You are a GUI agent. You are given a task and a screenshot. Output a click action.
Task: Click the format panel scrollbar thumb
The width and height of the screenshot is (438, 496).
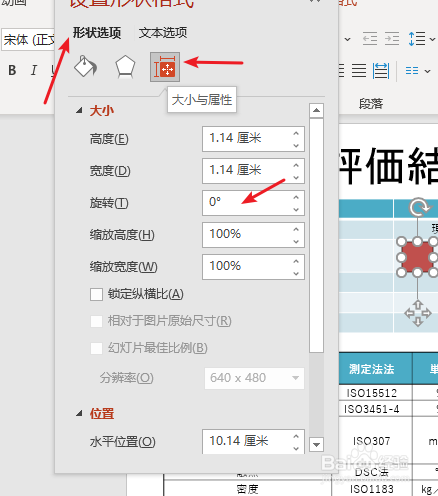(316, 235)
